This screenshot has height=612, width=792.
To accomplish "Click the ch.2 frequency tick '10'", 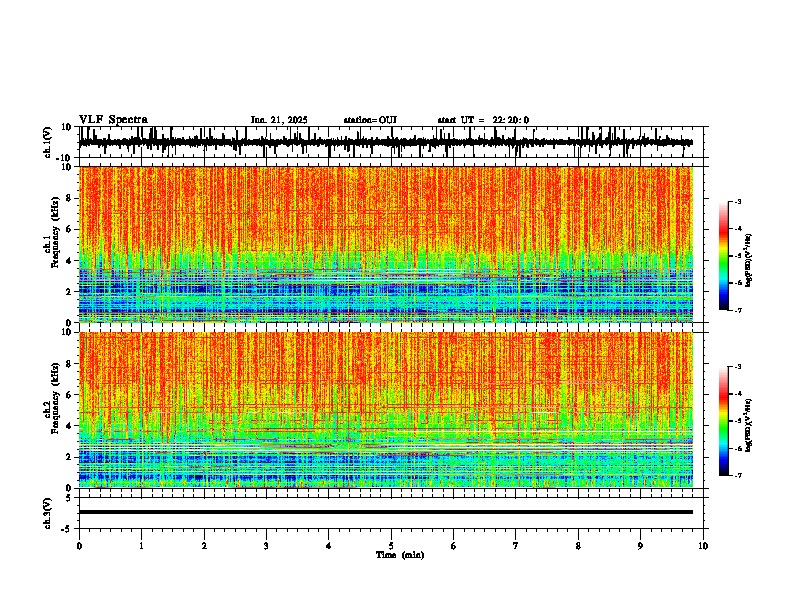I will coord(67,332).
